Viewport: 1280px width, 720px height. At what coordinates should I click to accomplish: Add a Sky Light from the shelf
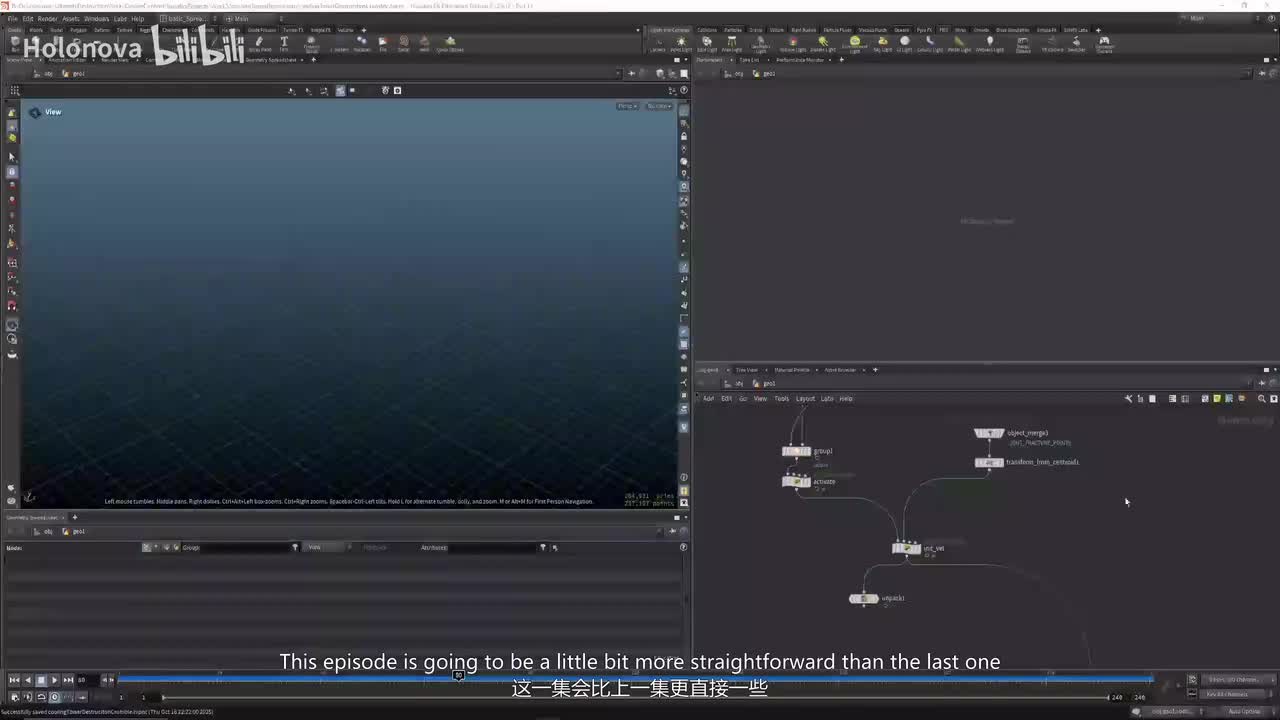coord(883,44)
